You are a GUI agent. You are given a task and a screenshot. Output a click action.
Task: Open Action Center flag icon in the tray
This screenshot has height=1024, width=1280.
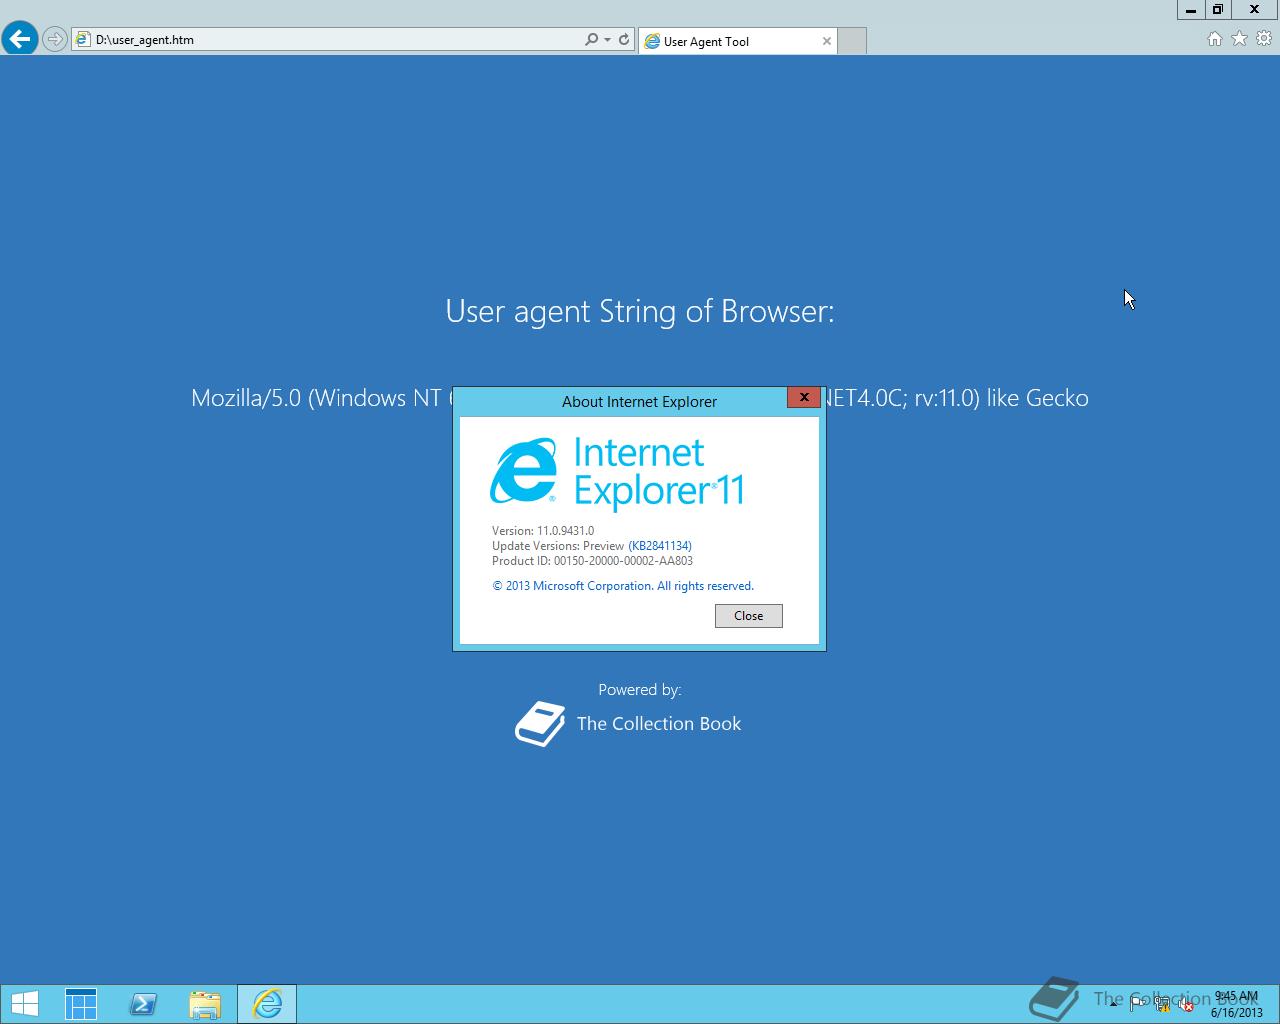click(1138, 1004)
